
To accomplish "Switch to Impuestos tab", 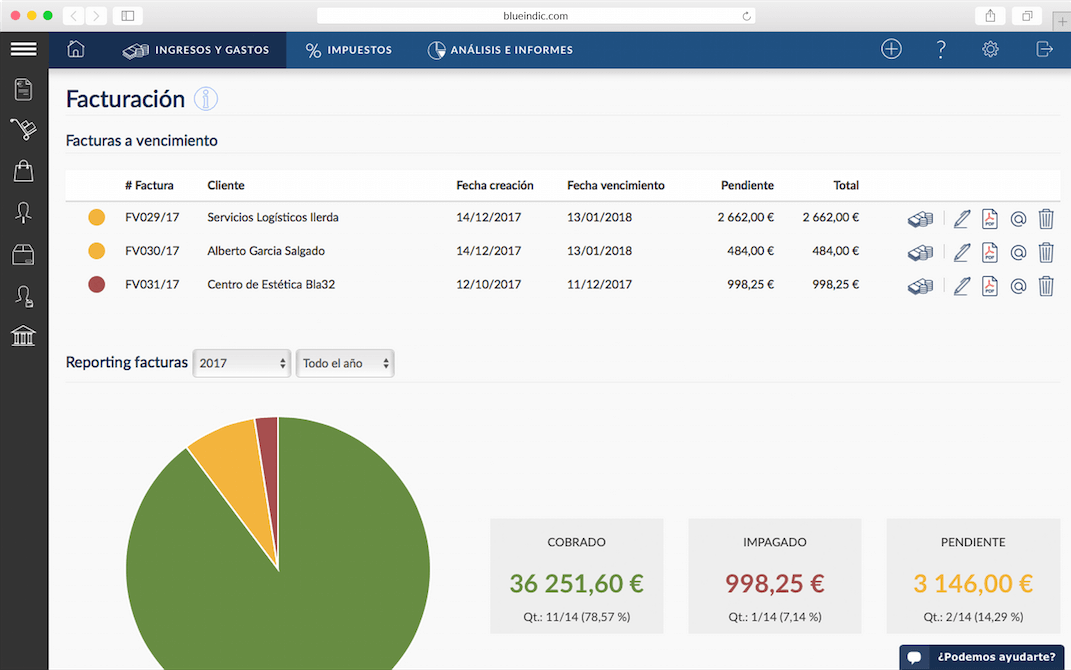I will (x=348, y=50).
